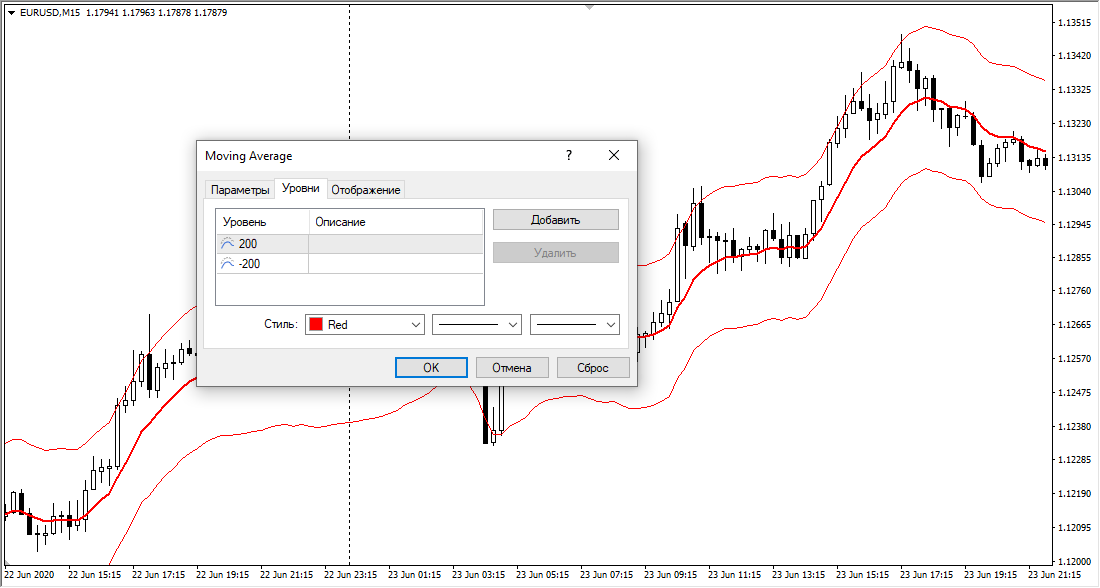This screenshot has width=1100, height=588.
Task: Click the level icon beside the -200 entry
Action: click(227, 263)
